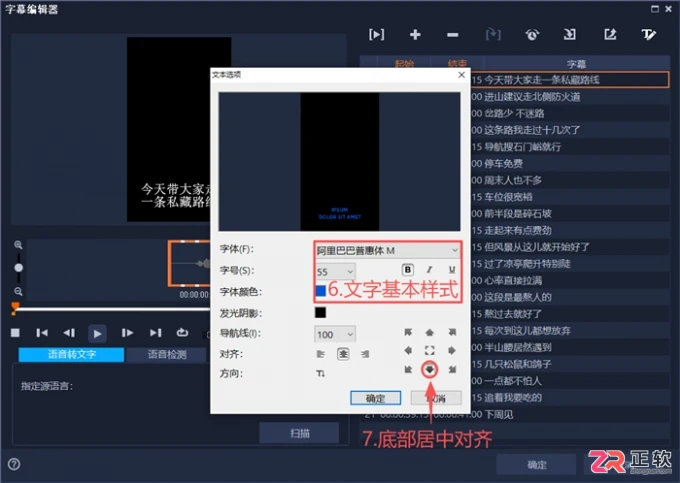The image size is (680, 483).
Task: Click the 扫描 scan button
Action: (x=299, y=433)
